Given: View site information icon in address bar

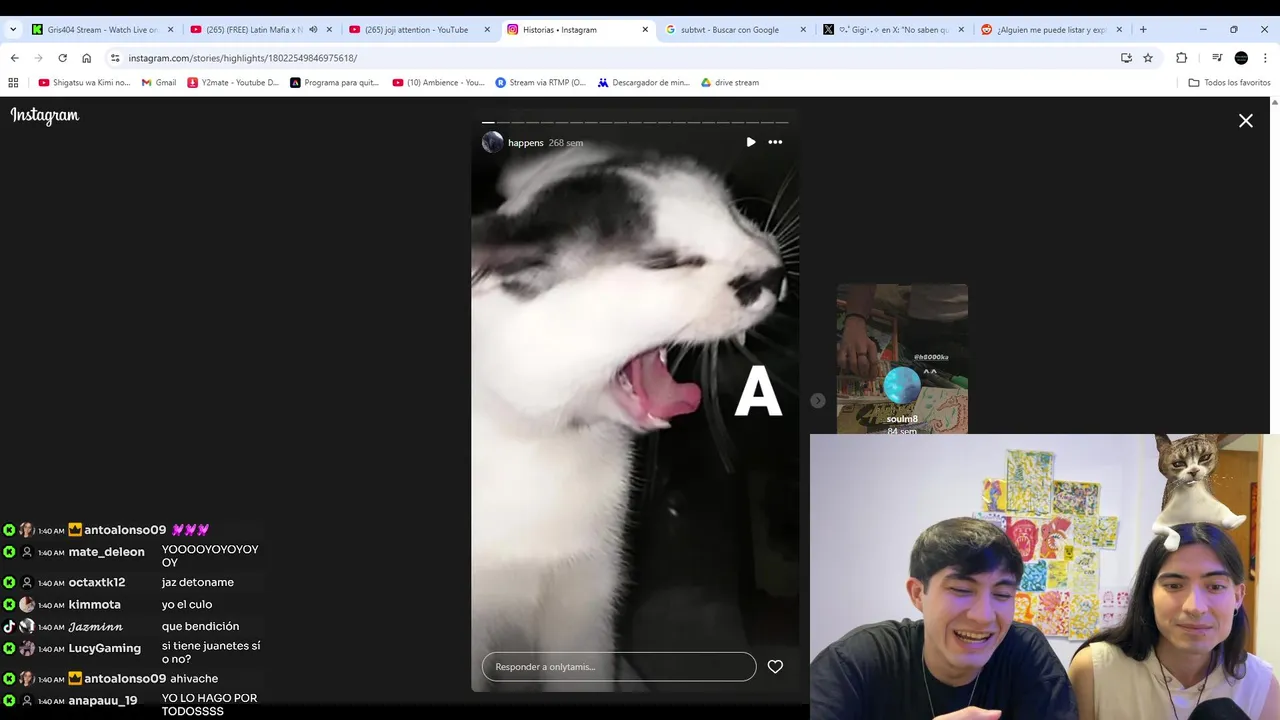Looking at the screenshot, I should click(115, 58).
